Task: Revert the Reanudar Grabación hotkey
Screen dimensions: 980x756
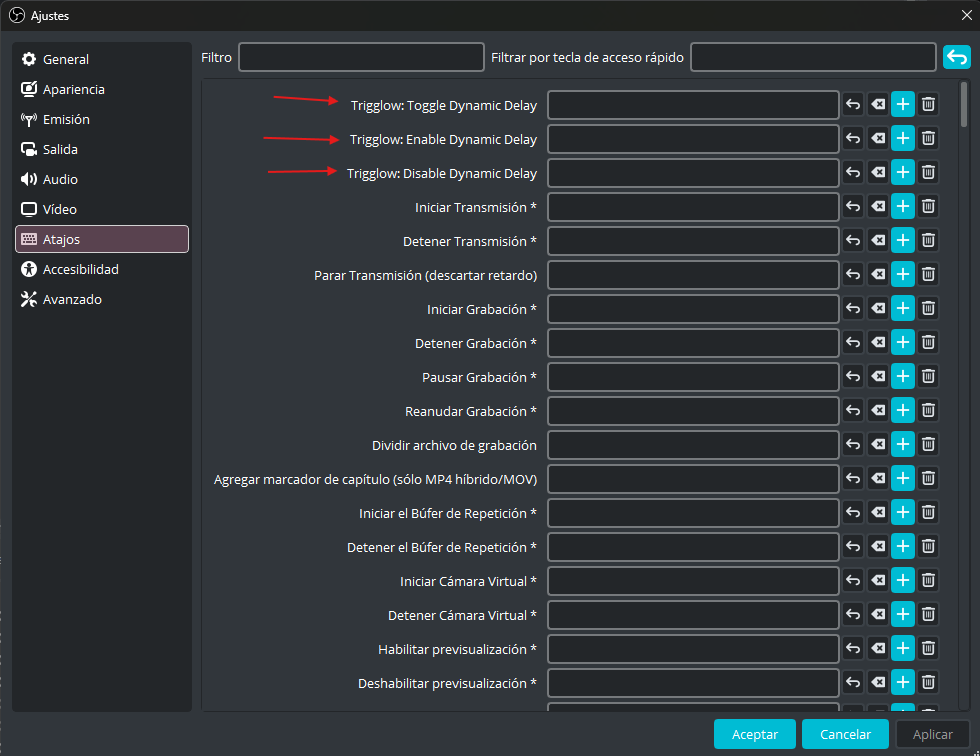Action: [x=852, y=410]
